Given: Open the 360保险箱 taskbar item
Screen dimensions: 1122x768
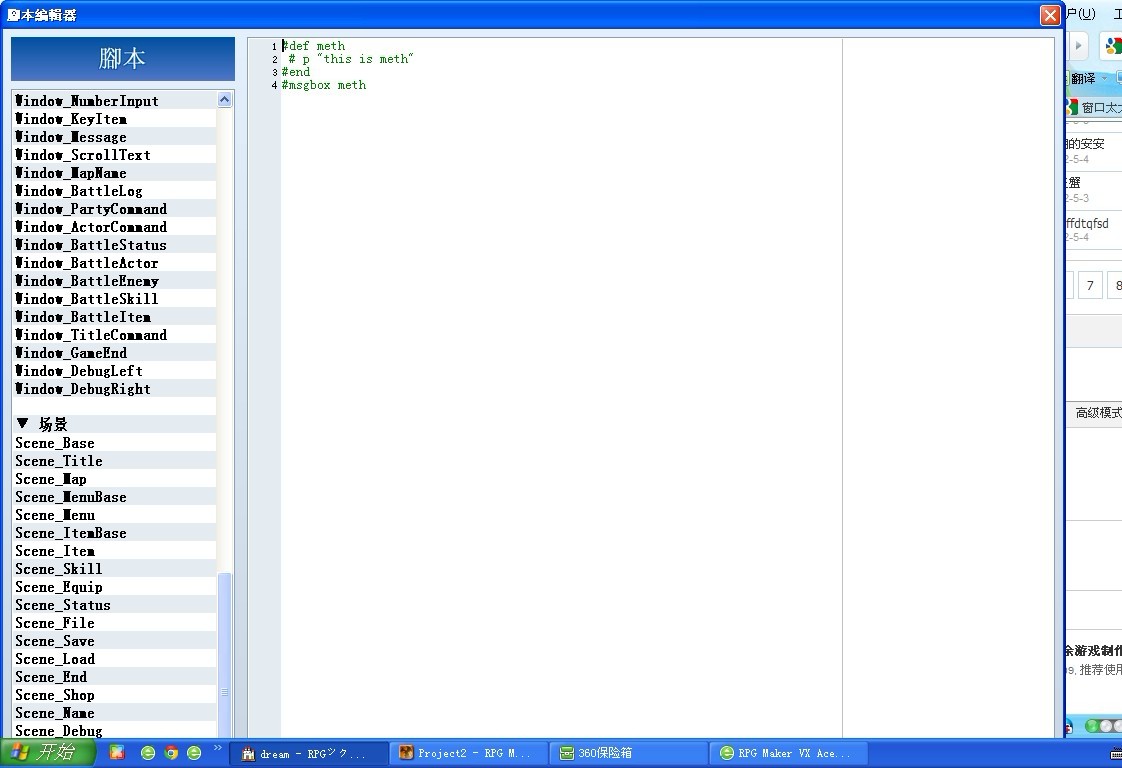Looking at the screenshot, I should click(x=629, y=754).
